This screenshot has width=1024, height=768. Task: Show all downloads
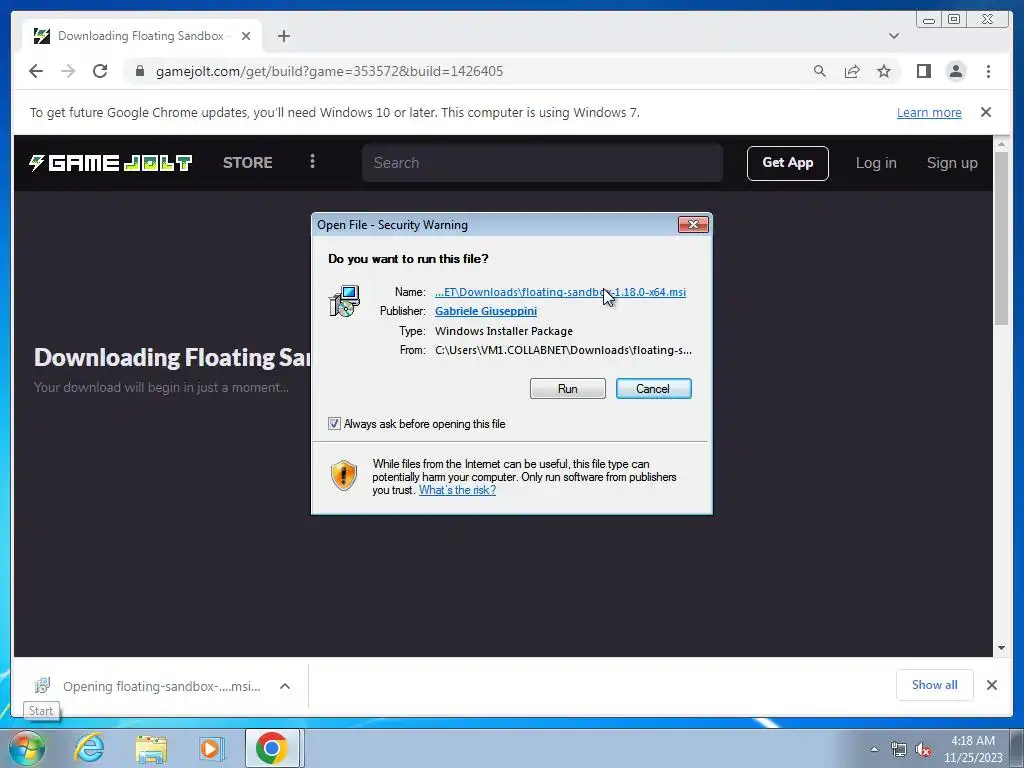pyautogui.click(x=935, y=684)
